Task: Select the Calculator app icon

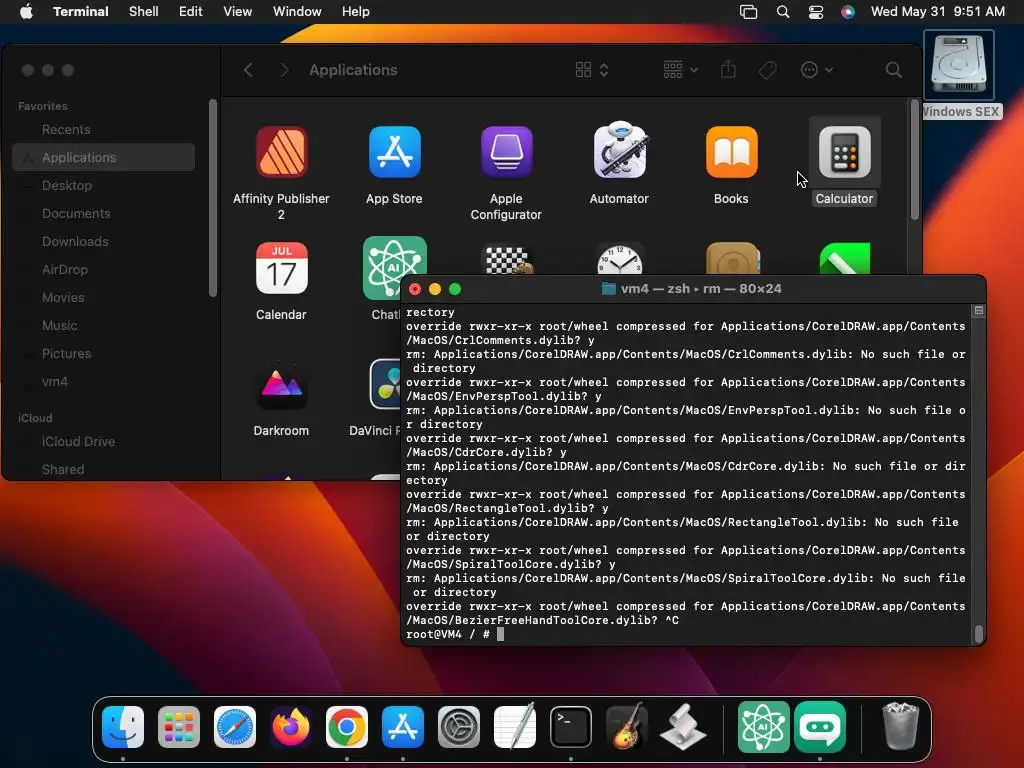Action: 844,152
